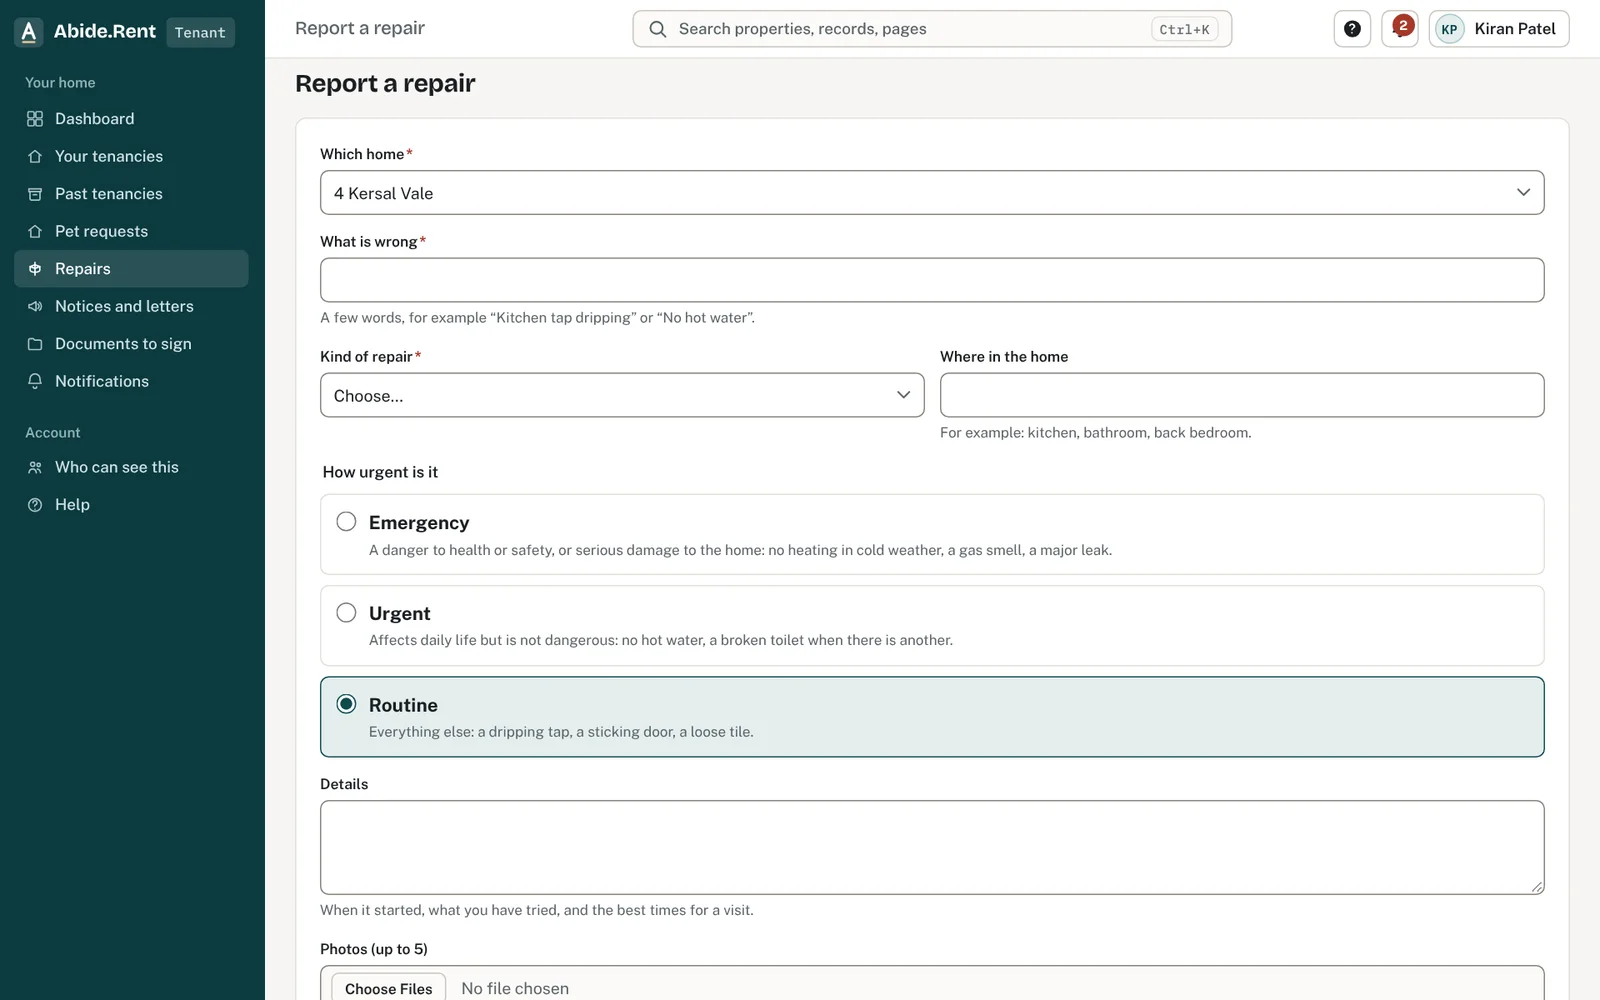Click the Notices and letters megaphone icon
Screen dimensions: 1600x1000
pos(35,307)
